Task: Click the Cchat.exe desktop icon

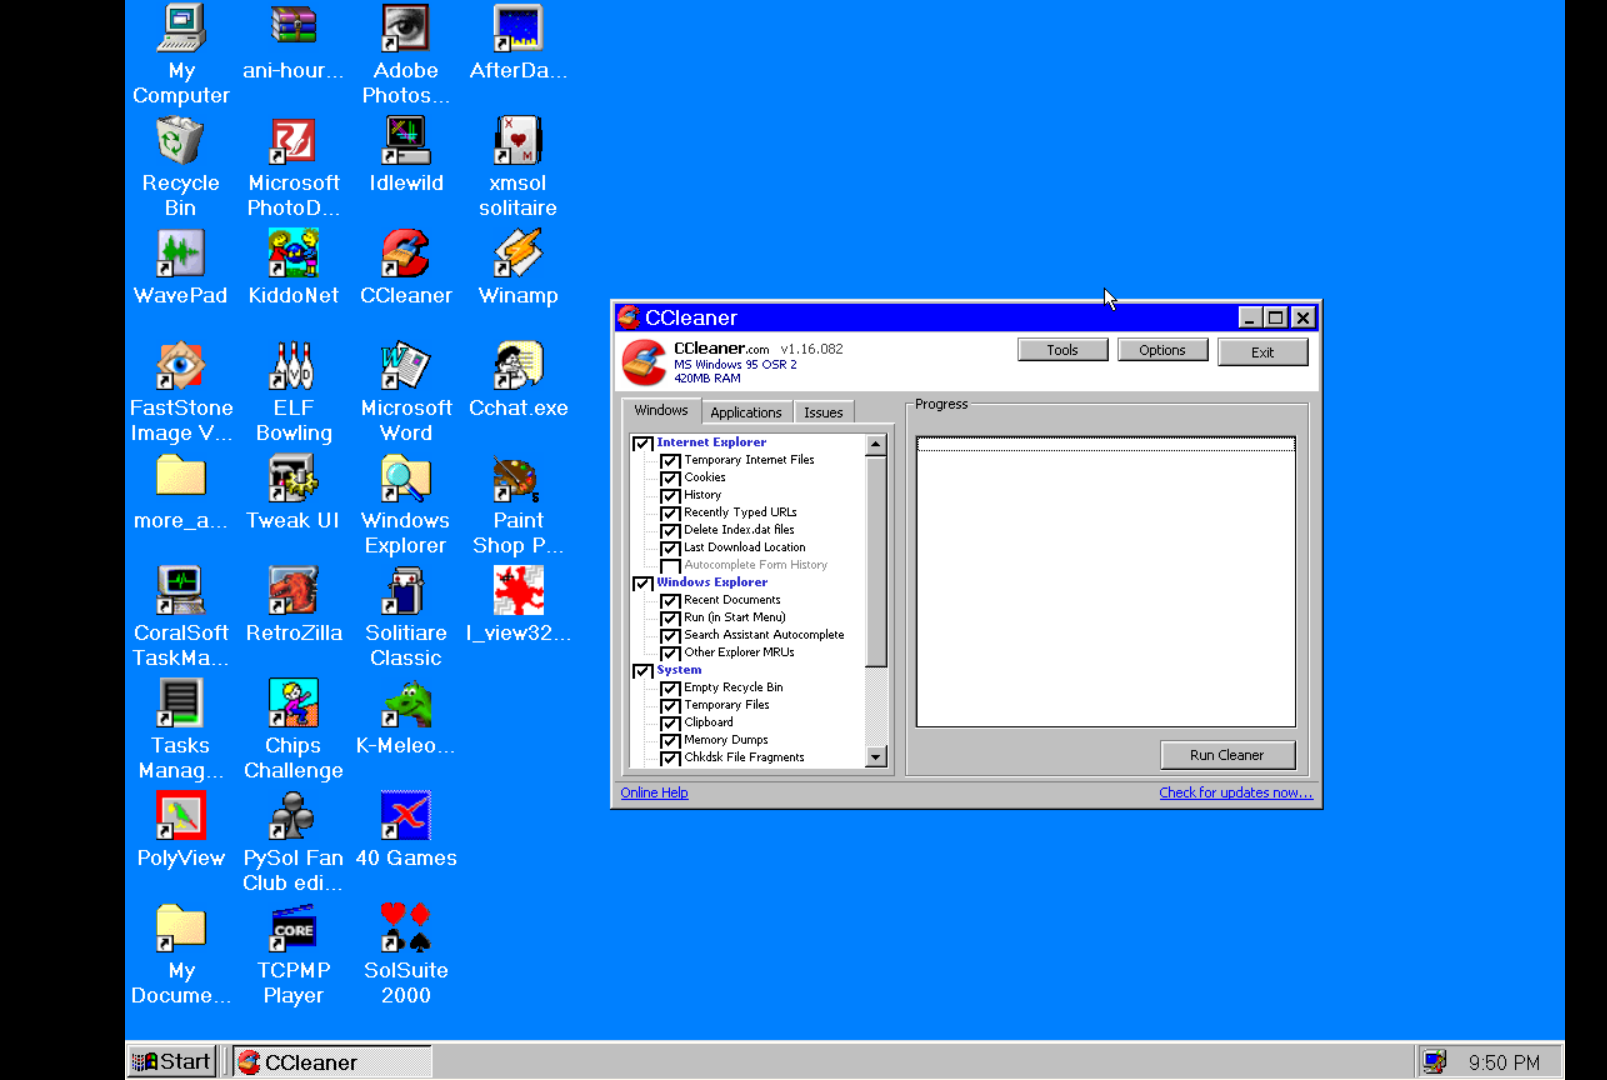Action: point(518,366)
